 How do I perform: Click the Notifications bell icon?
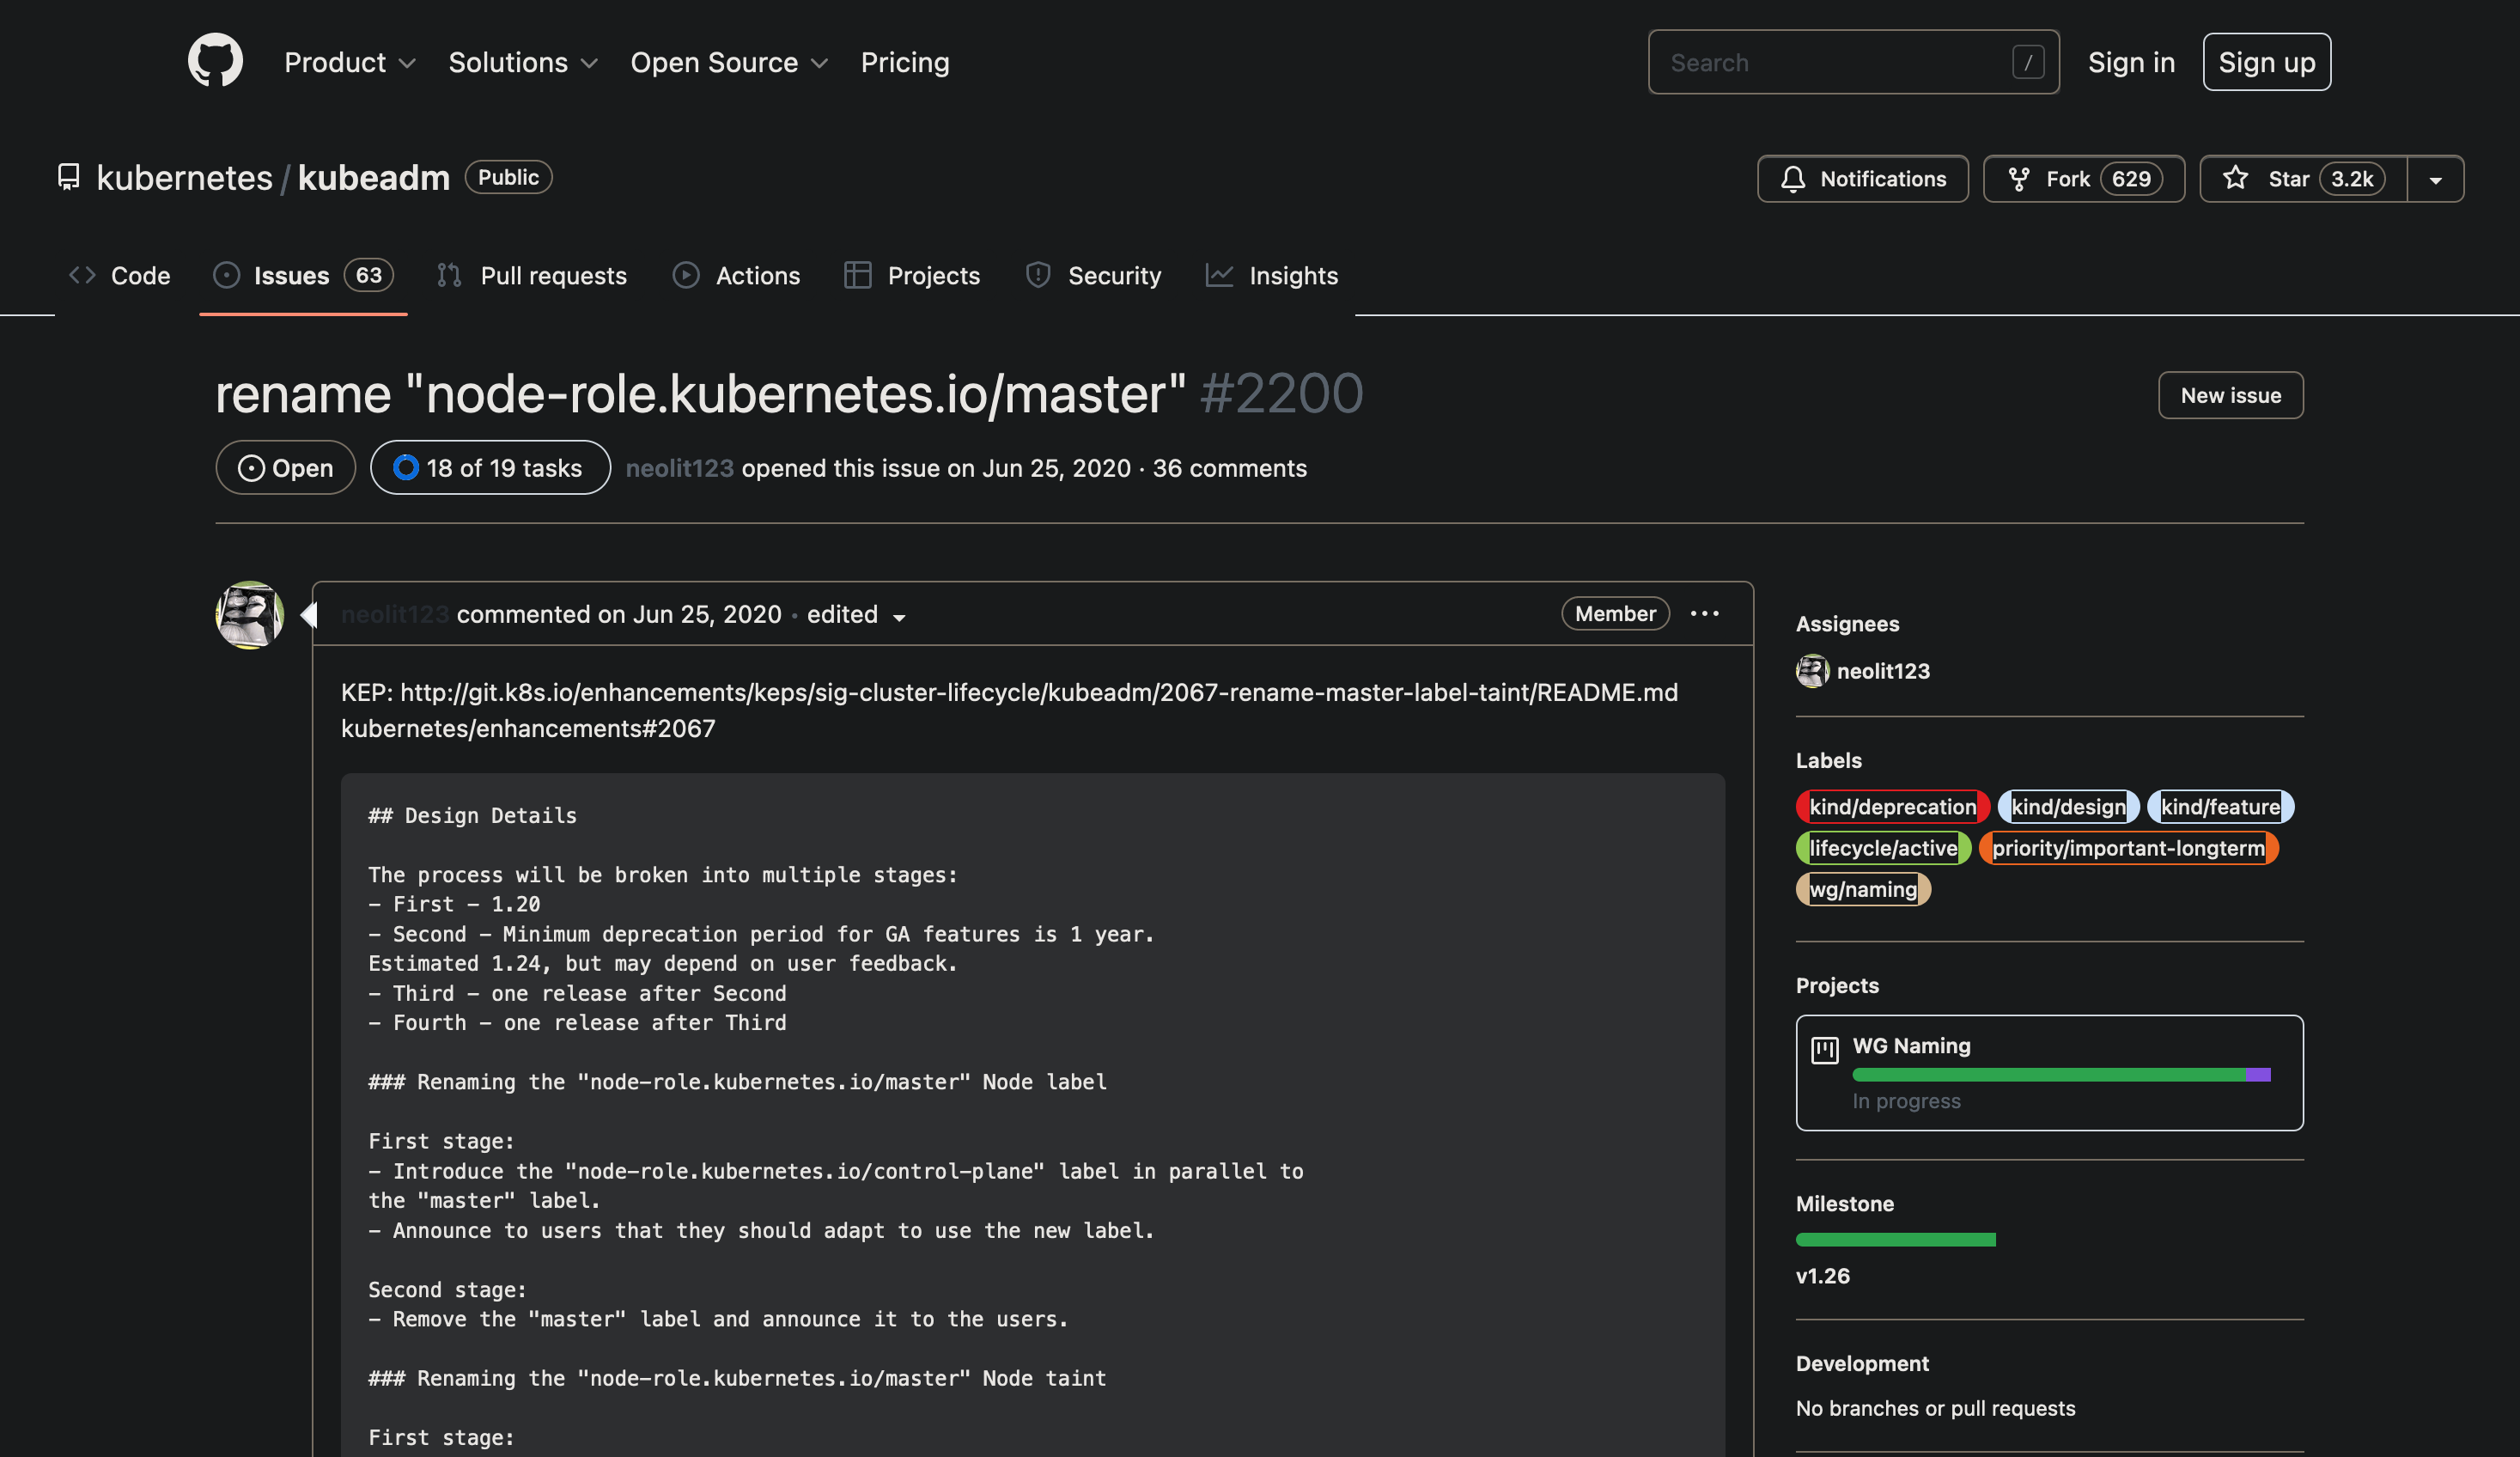pos(1793,179)
